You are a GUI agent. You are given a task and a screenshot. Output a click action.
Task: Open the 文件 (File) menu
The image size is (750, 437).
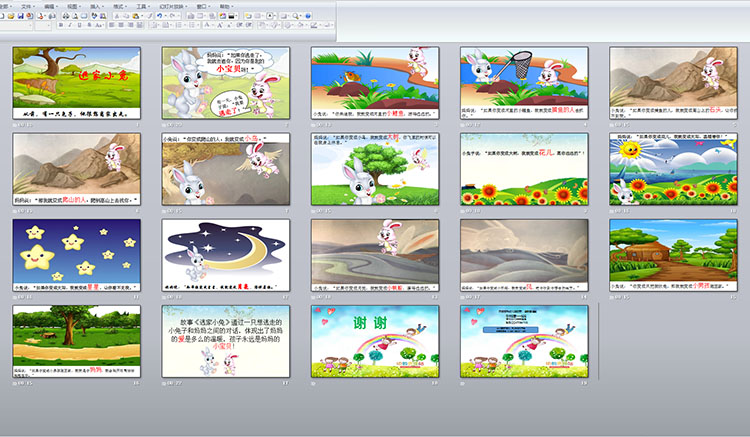26,7
